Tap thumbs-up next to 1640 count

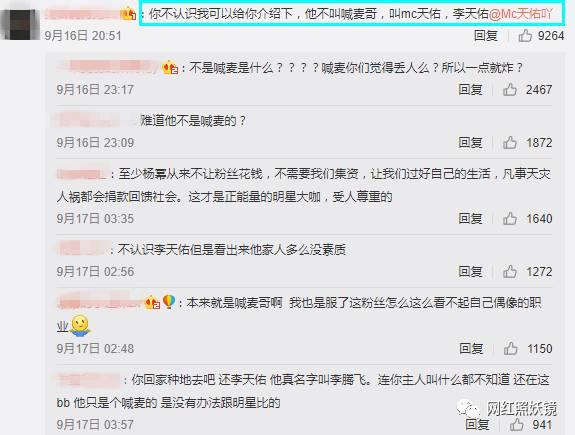pos(510,219)
